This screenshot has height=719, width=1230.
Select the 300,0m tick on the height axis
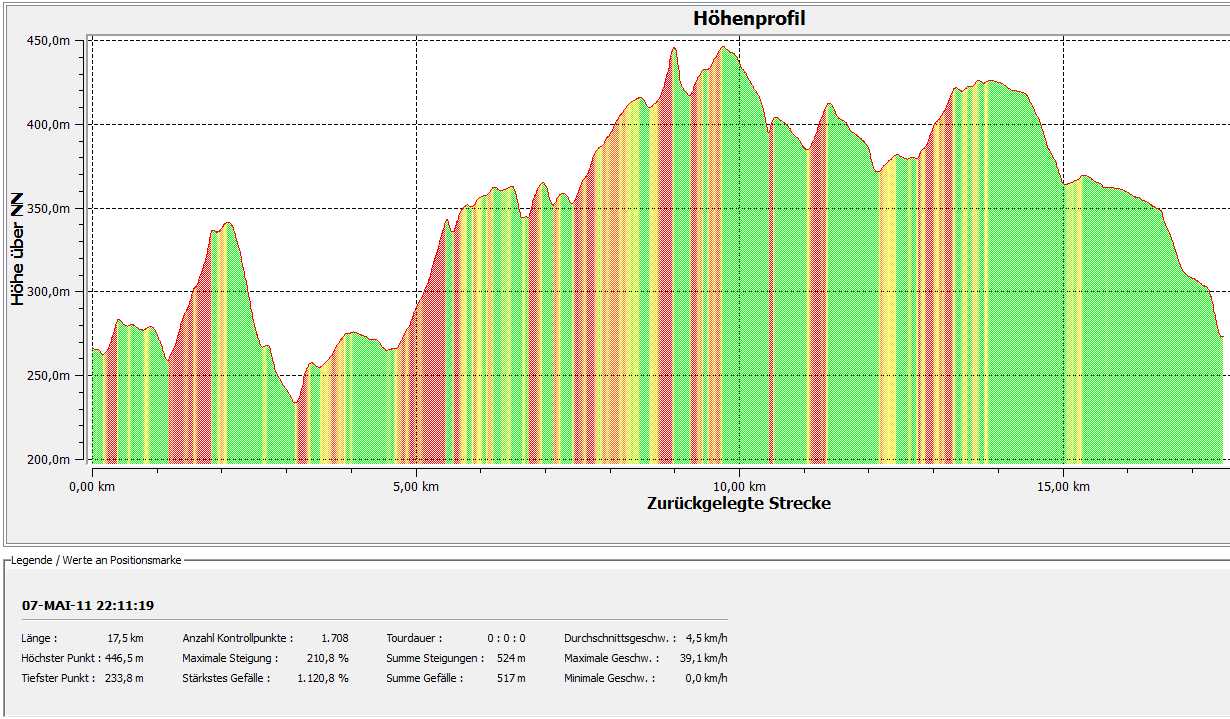pos(48,292)
